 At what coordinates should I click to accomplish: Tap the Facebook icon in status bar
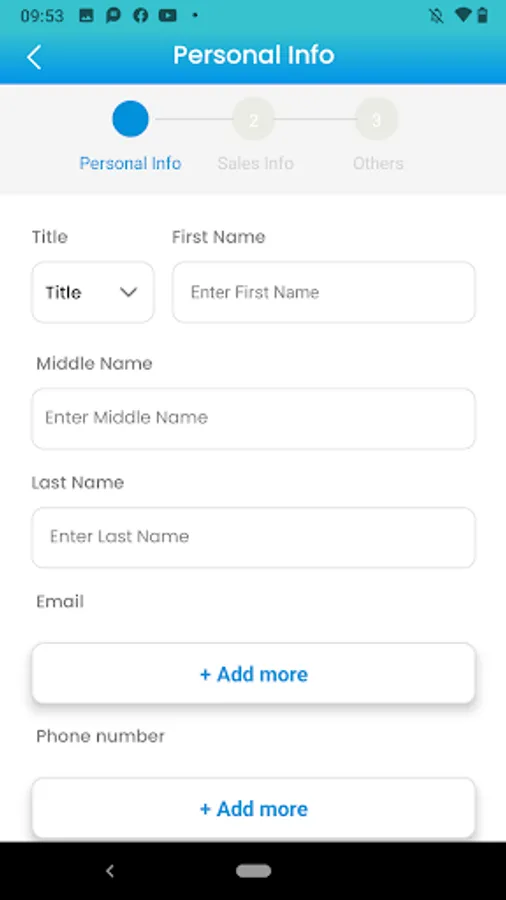click(x=141, y=15)
